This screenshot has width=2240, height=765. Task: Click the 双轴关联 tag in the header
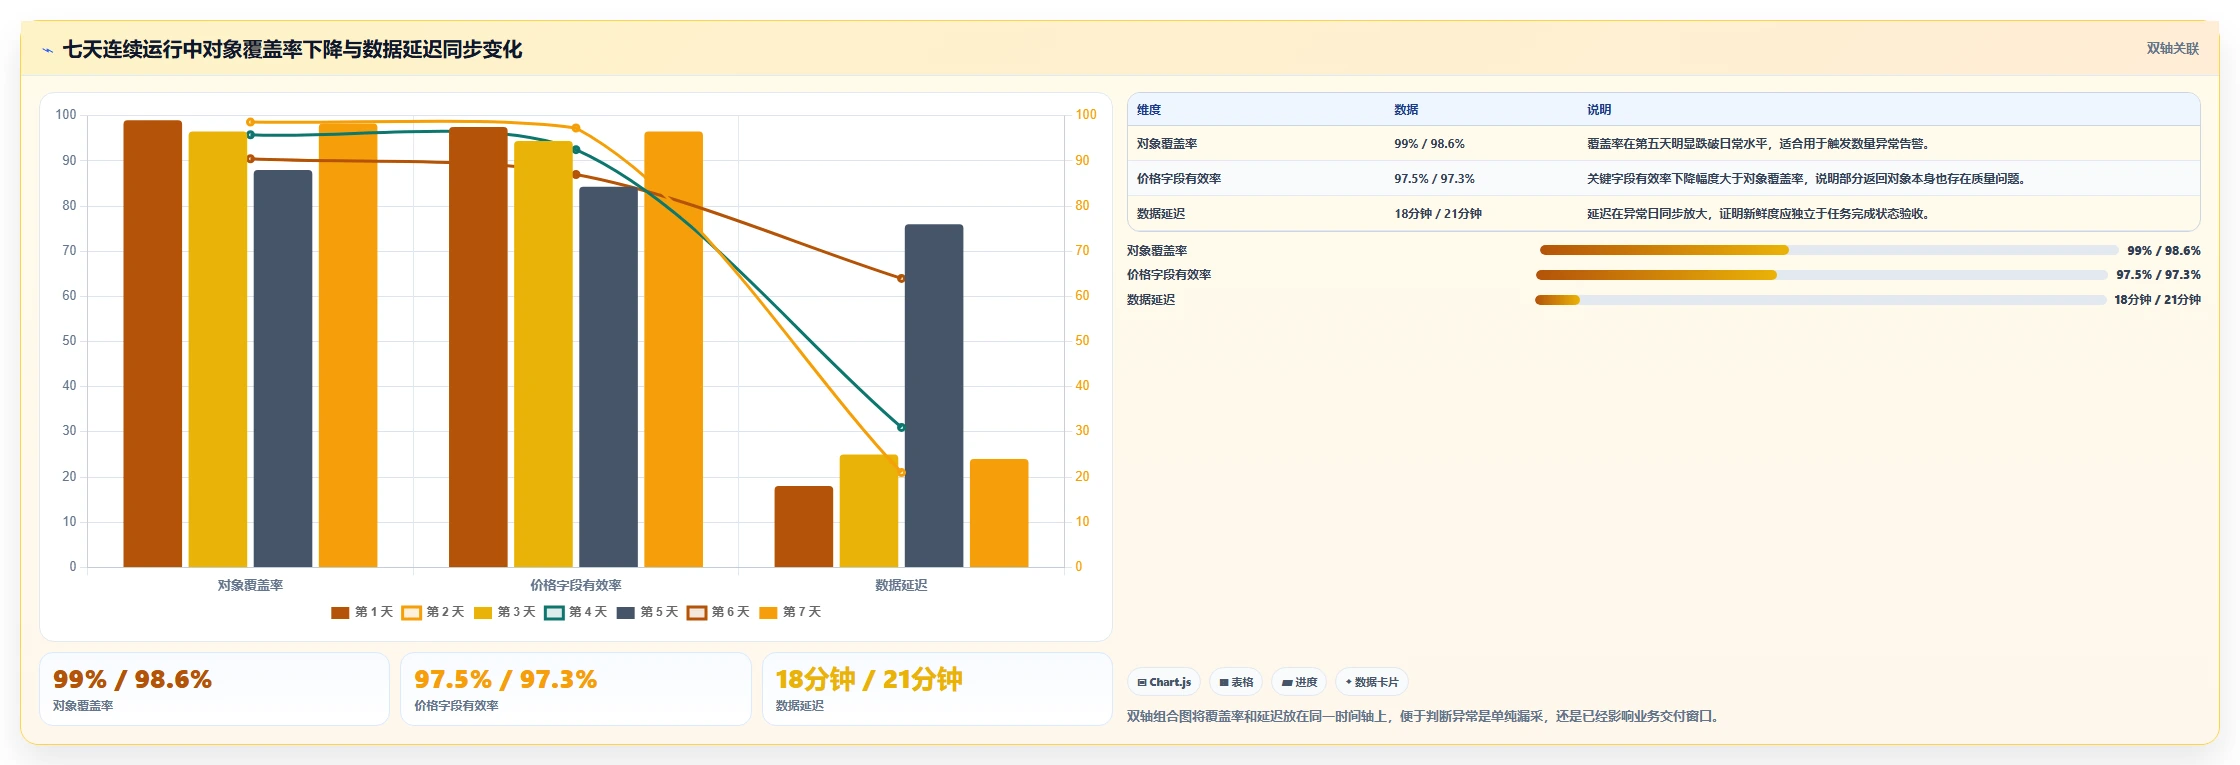coord(2172,49)
